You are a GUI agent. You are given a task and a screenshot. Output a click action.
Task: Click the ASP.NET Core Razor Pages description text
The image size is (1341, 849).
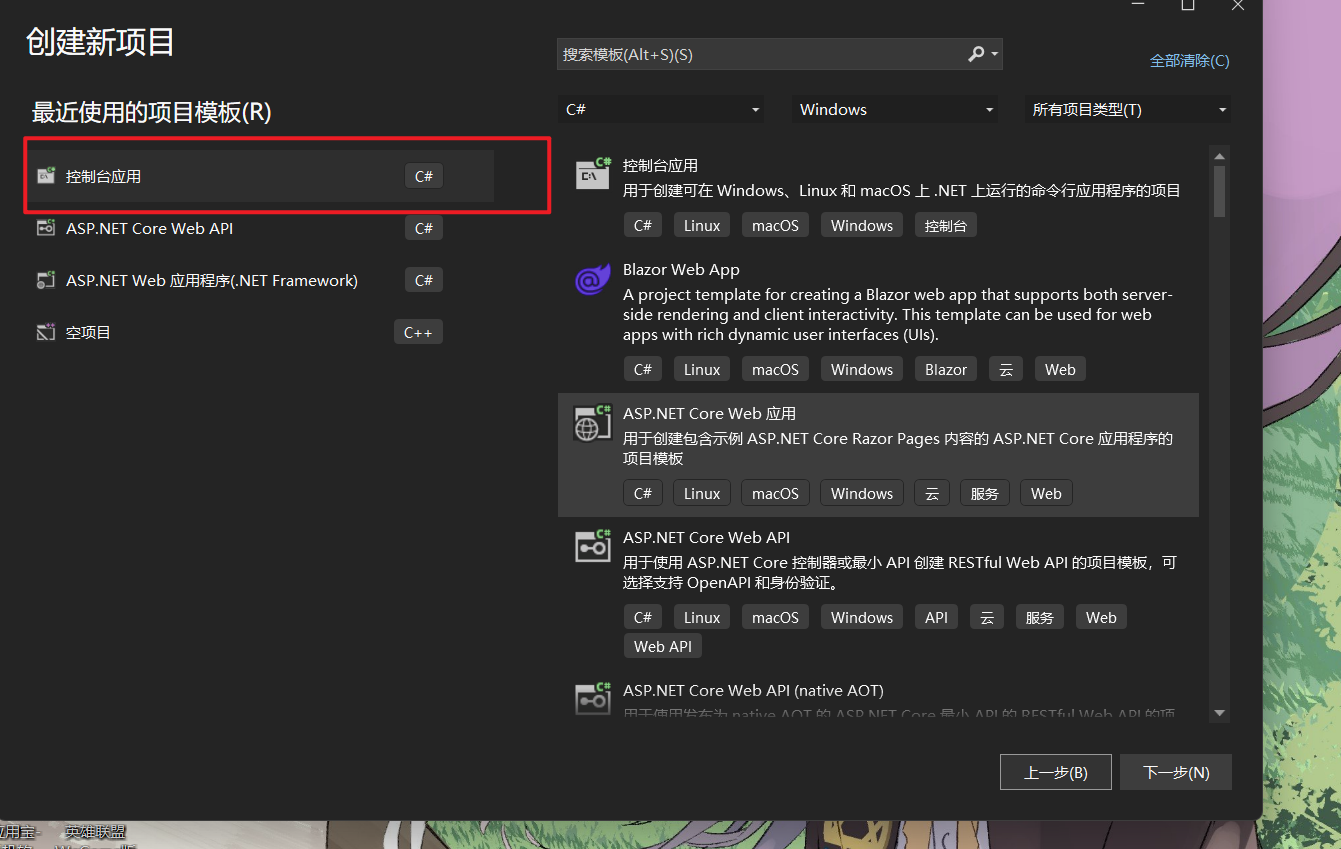pos(898,448)
